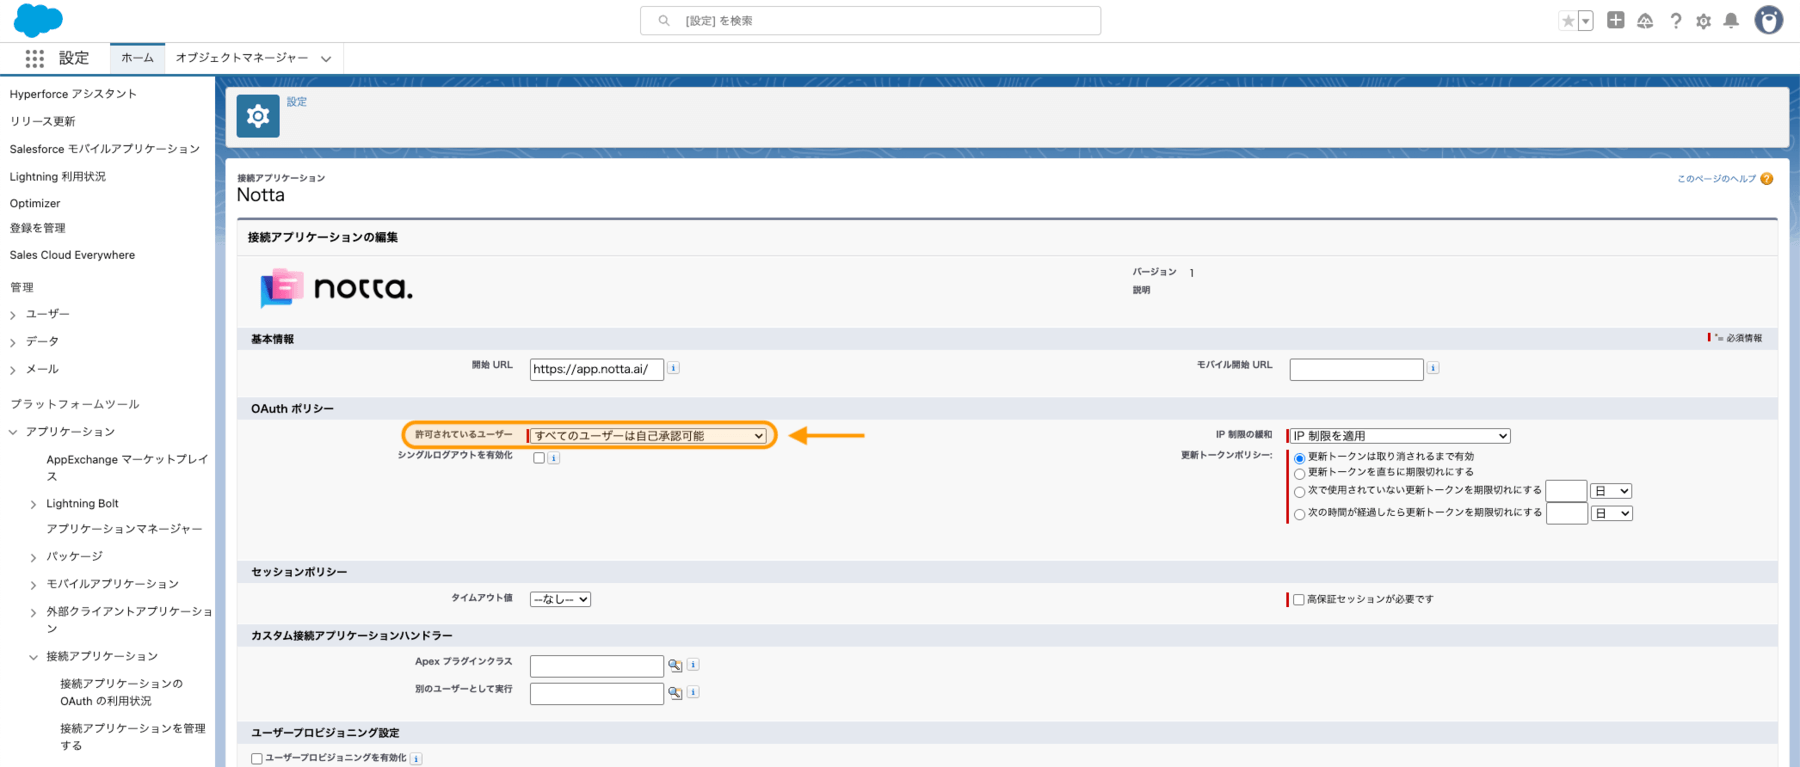The image size is (1800, 767).
Task: Click the Setup search field
Action: [870, 21]
